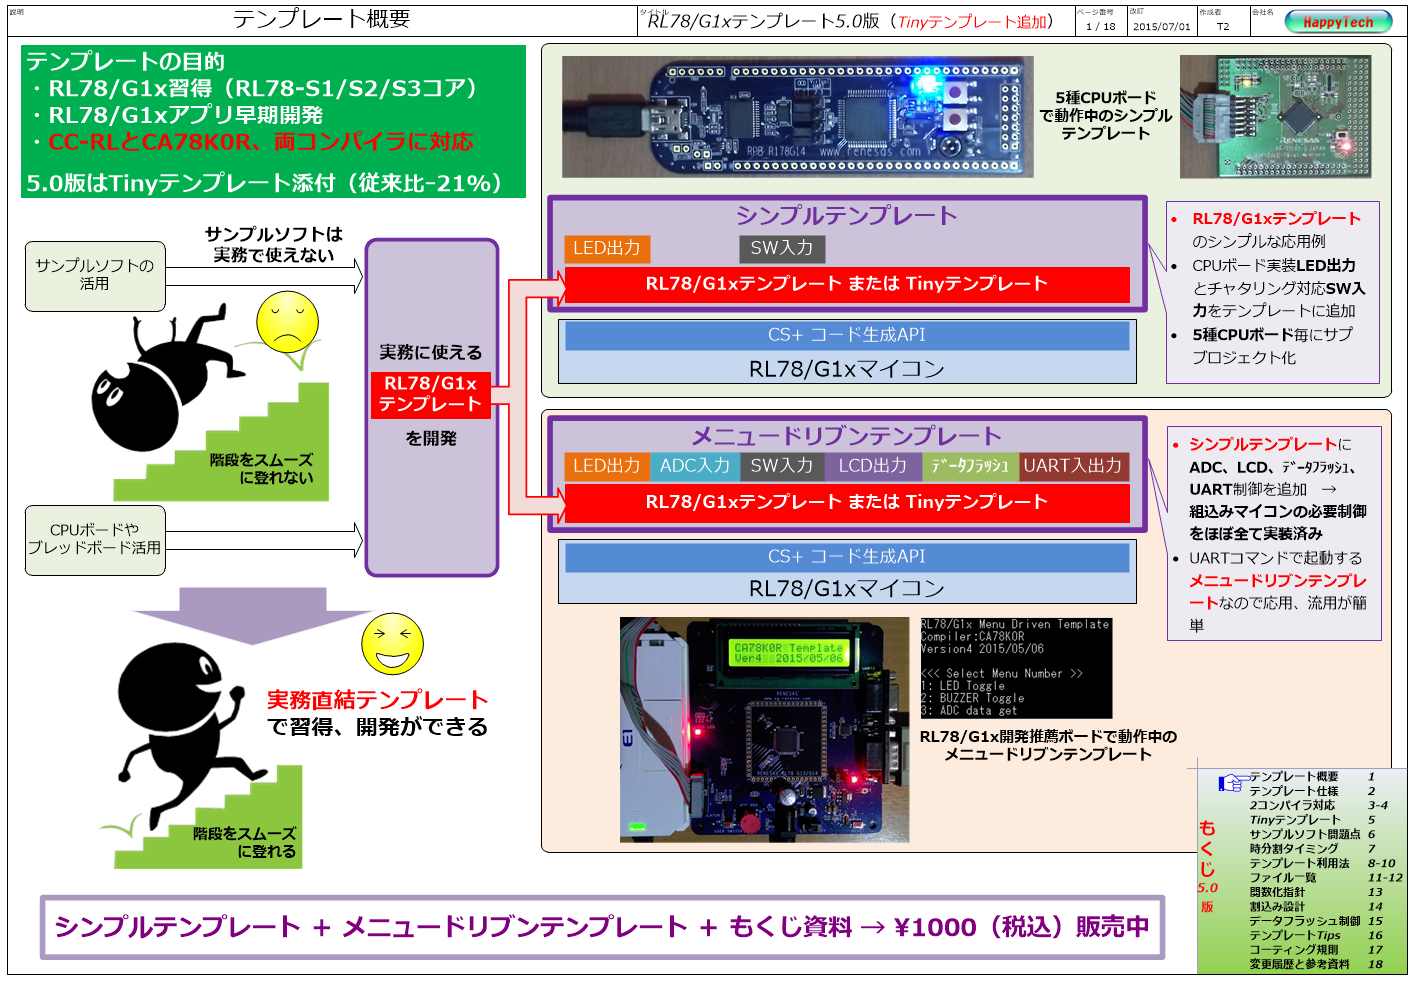Click the ¥1000（税込）販売中 banner
This screenshot has height=982, width=1415.
tap(600, 927)
